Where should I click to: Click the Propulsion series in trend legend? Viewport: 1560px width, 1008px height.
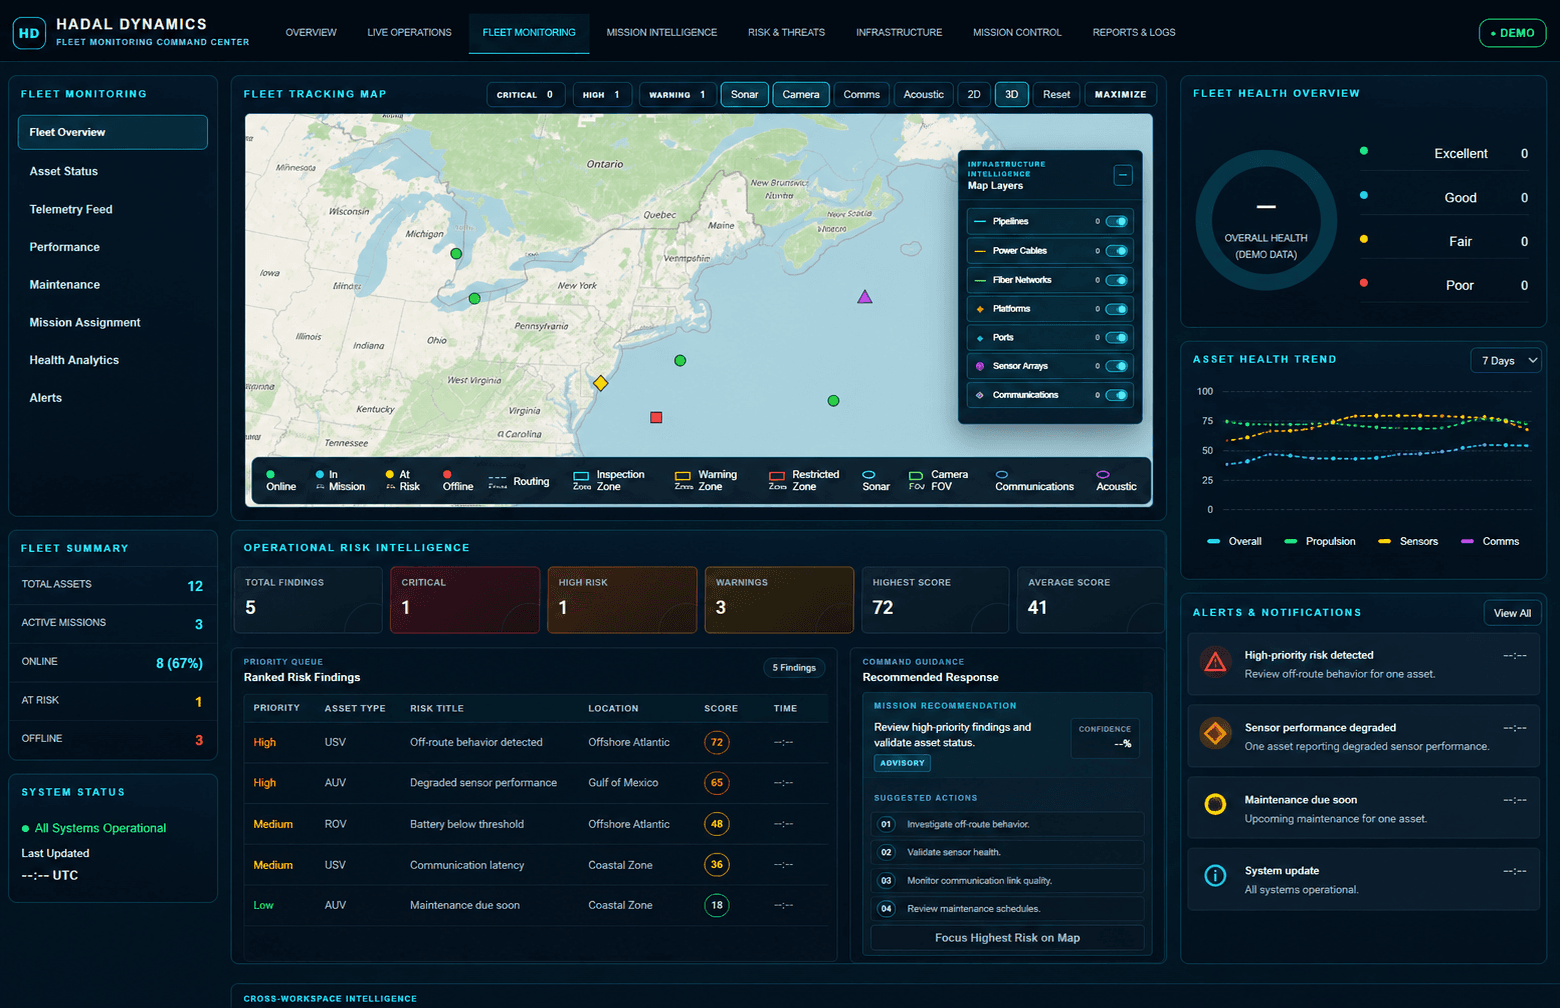(1320, 541)
